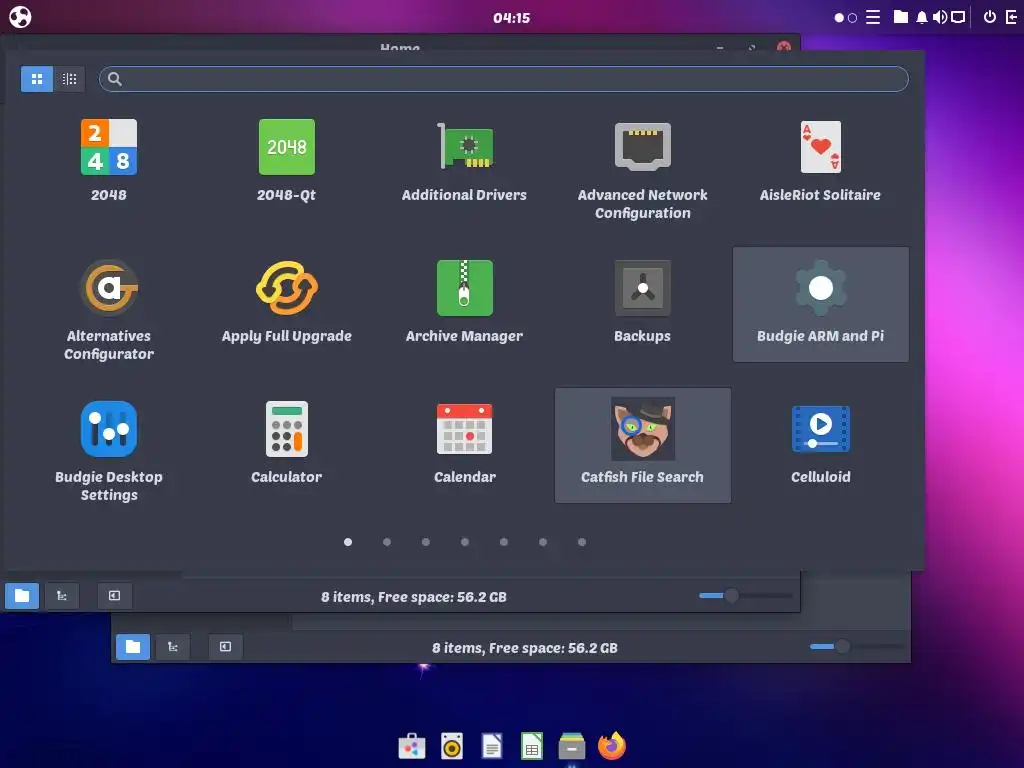This screenshot has width=1024, height=768.
Task: Go to the first app page dot
Action: point(348,542)
